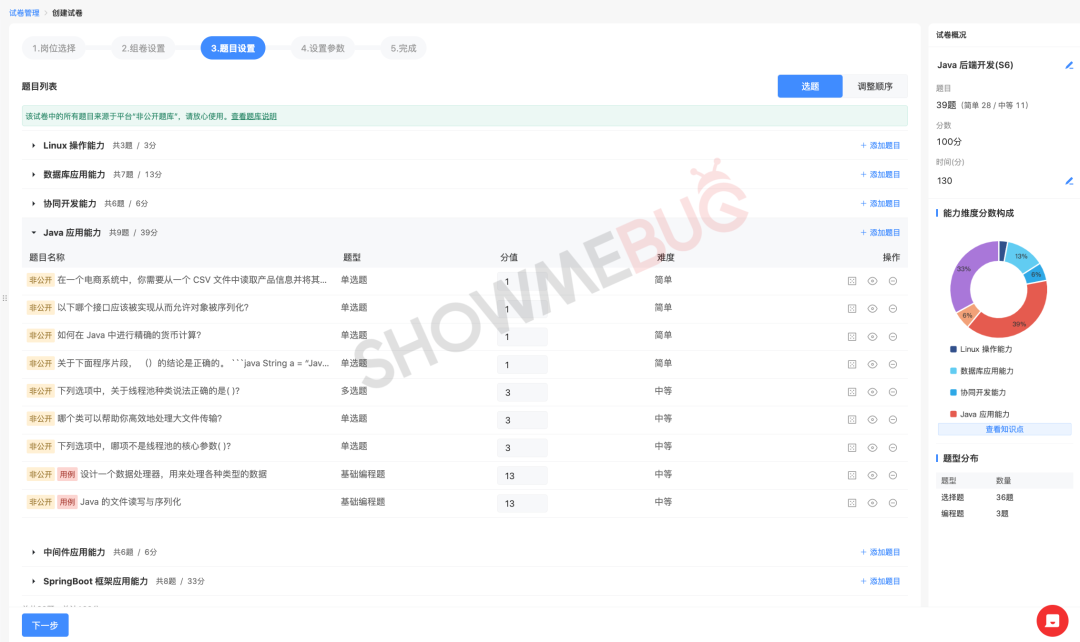Edit the Java 后端开发(S6) paper name
The height and width of the screenshot is (642, 1080).
pos(1069,65)
